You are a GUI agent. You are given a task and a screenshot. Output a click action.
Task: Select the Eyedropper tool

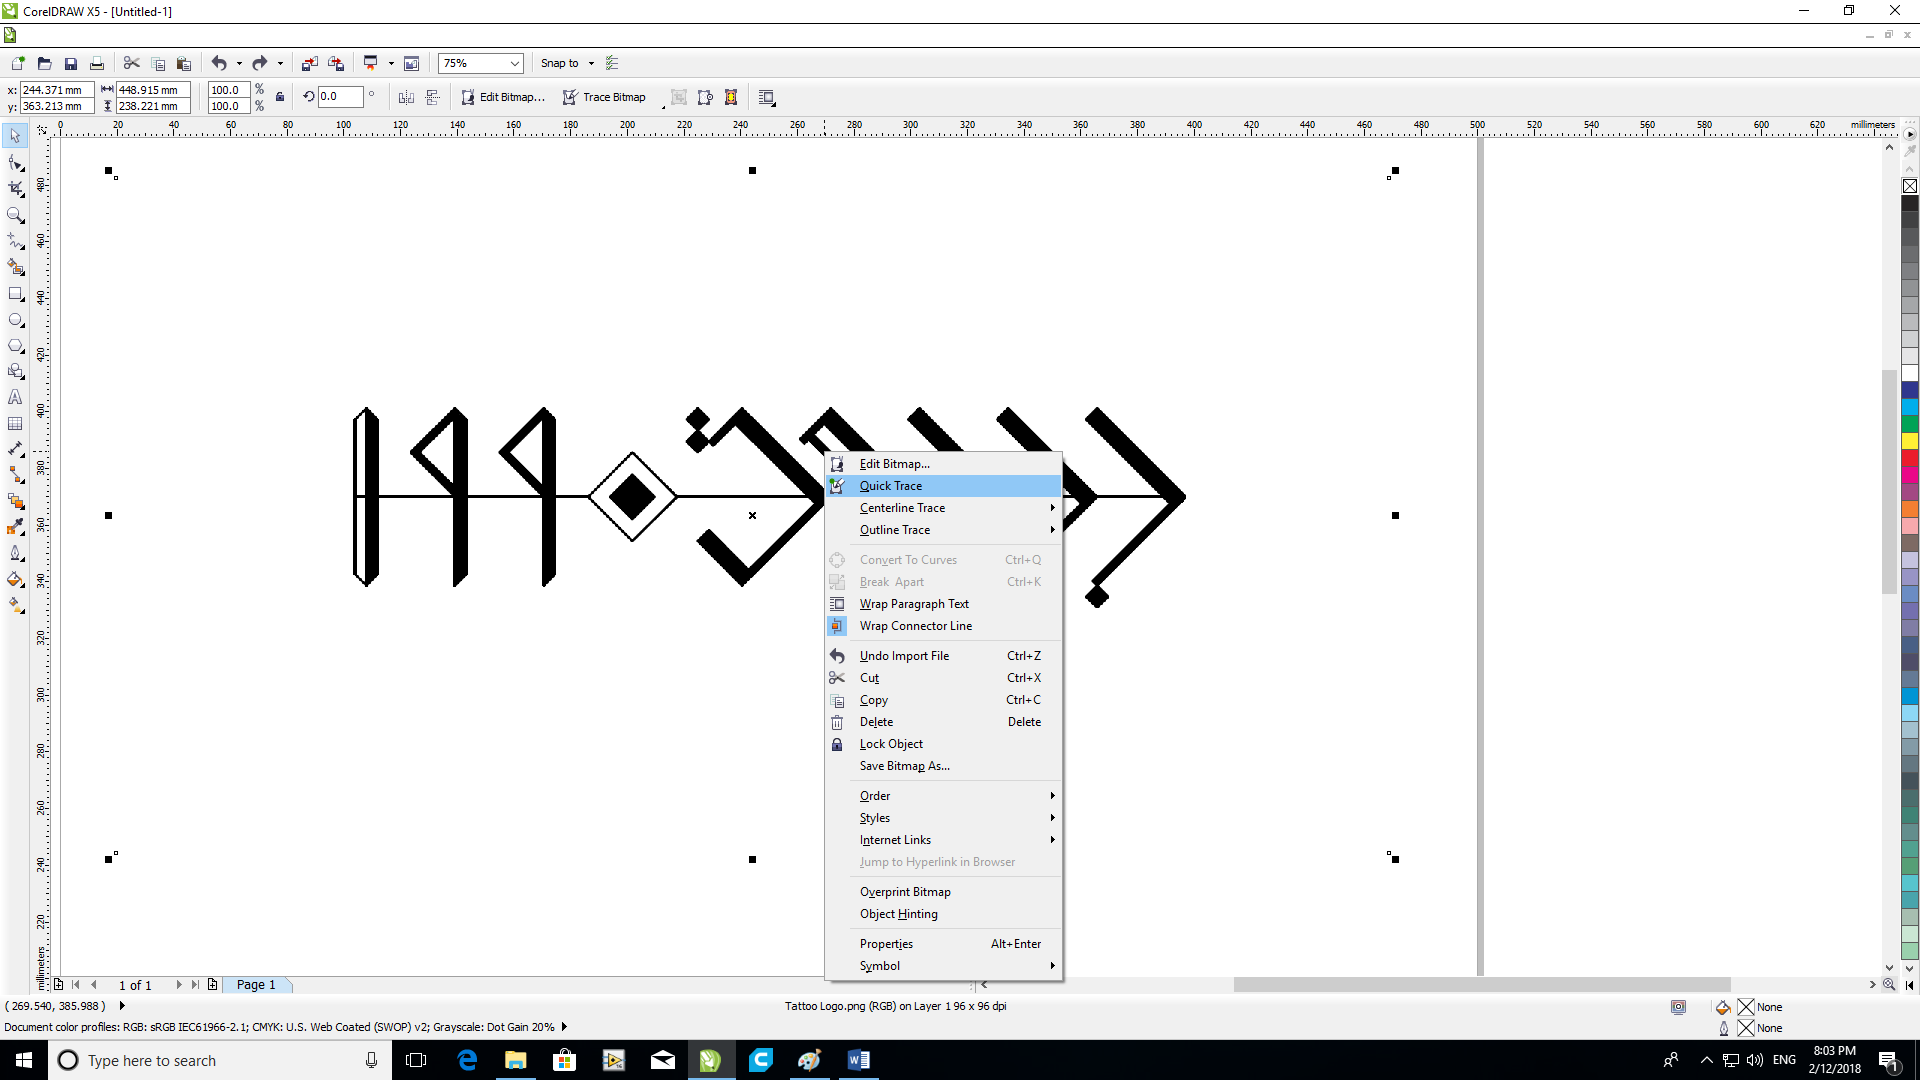point(15,527)
